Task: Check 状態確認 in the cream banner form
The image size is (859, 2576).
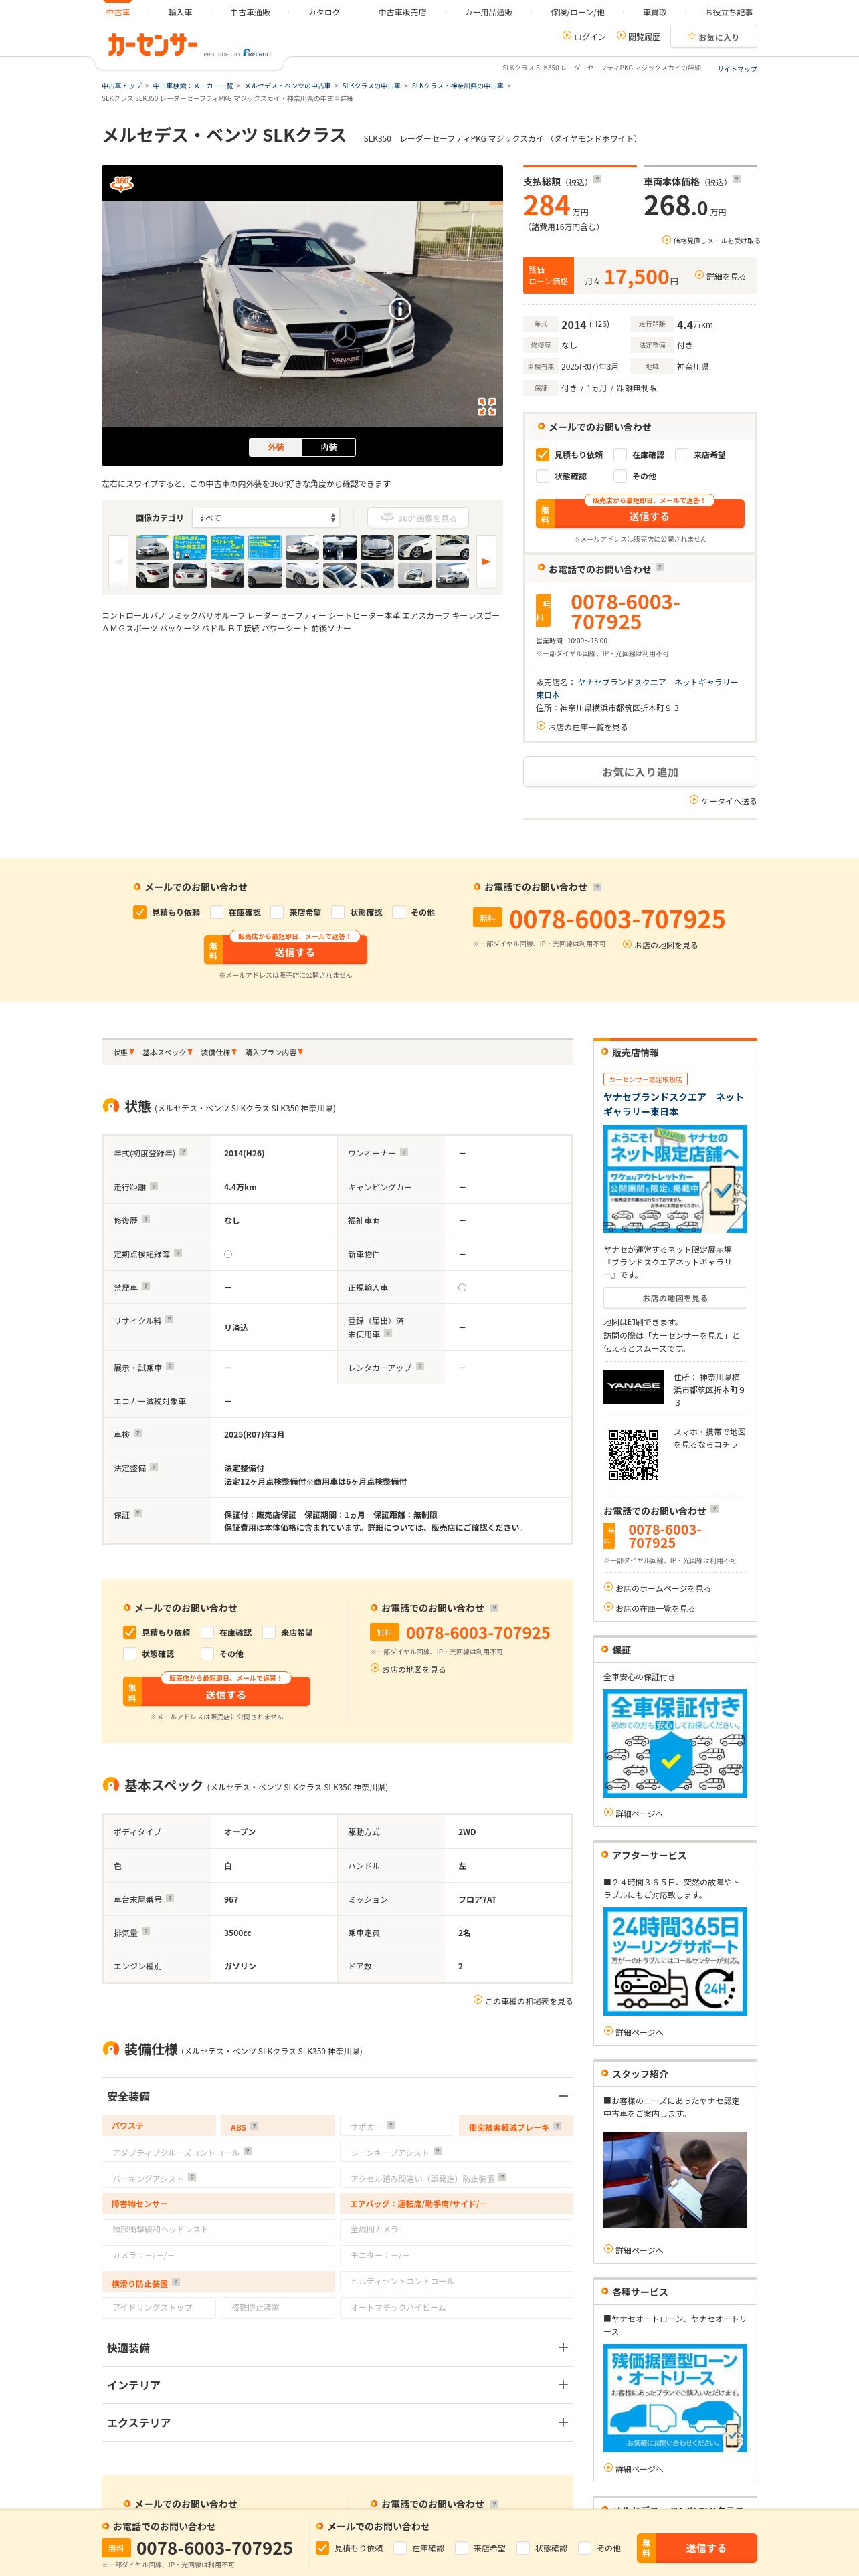Action: pos(338,912)
